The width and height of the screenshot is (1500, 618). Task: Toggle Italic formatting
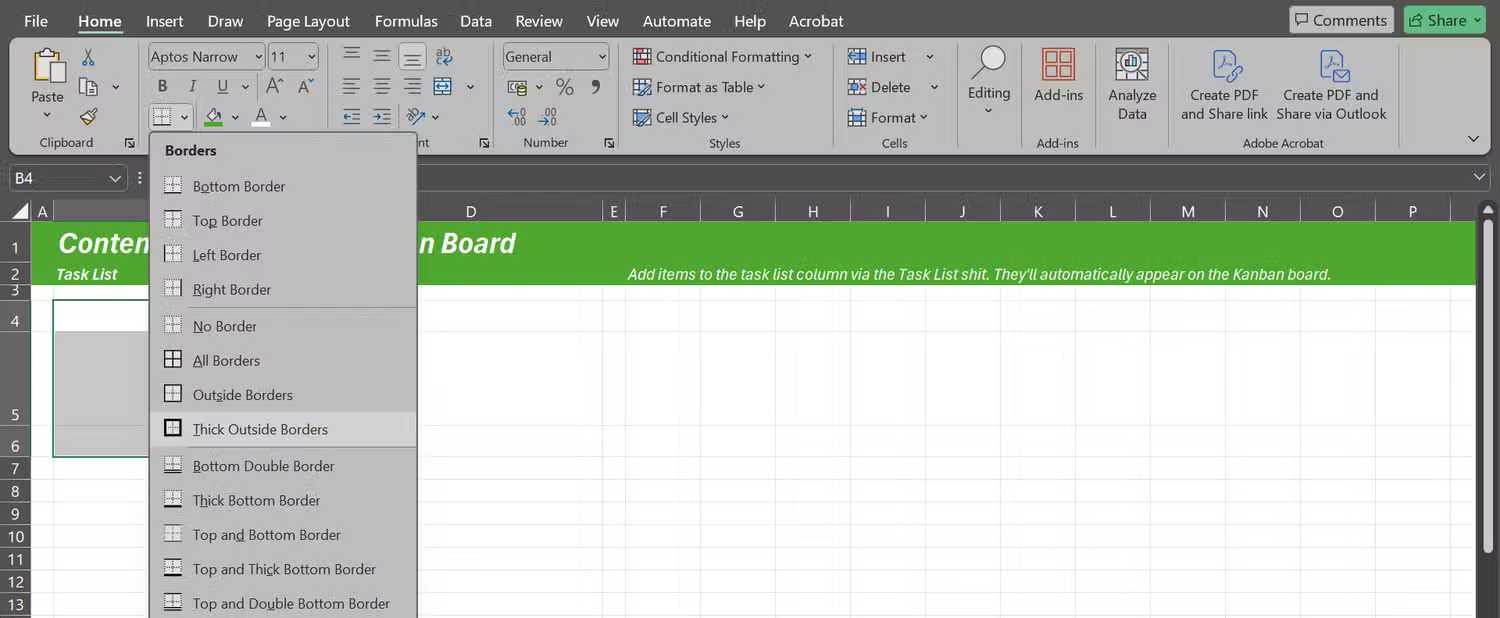[192, 87]
